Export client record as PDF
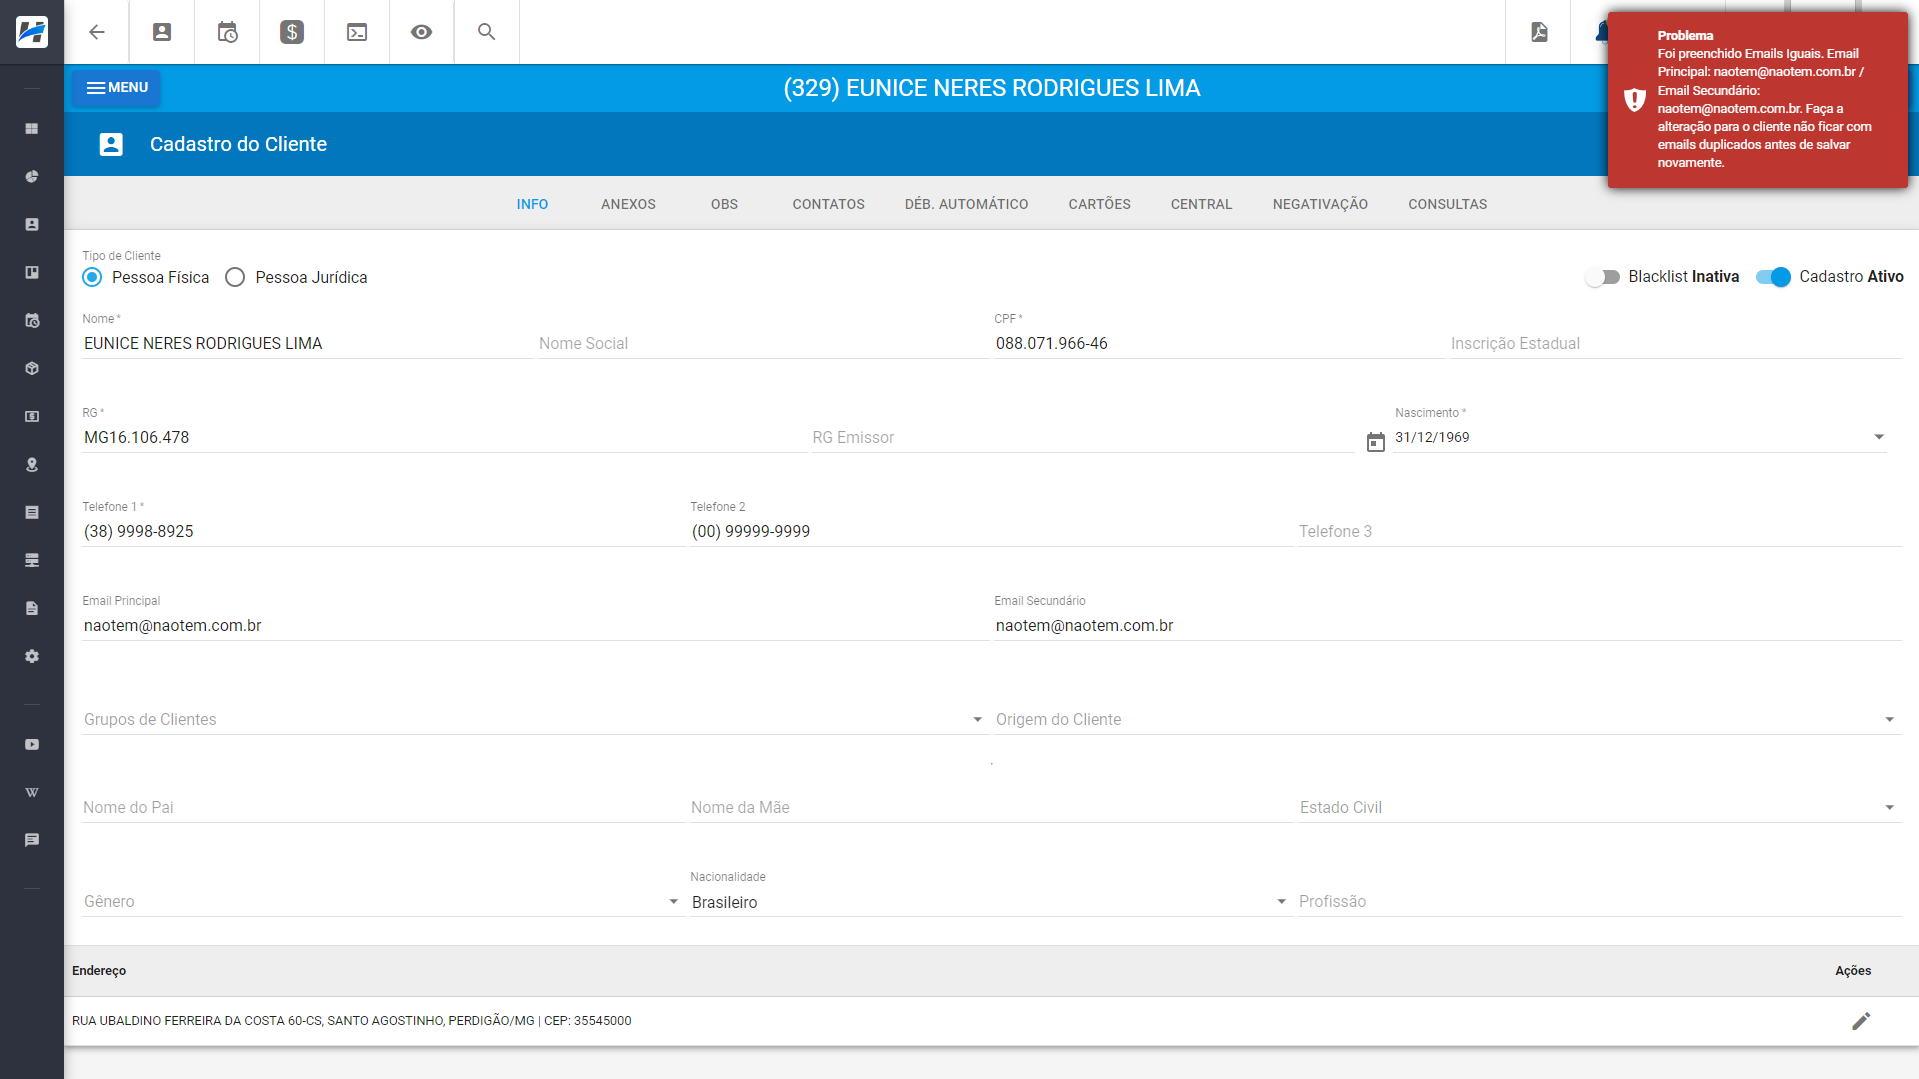Viewport: 1919px width, 1079px height. 1539,32
